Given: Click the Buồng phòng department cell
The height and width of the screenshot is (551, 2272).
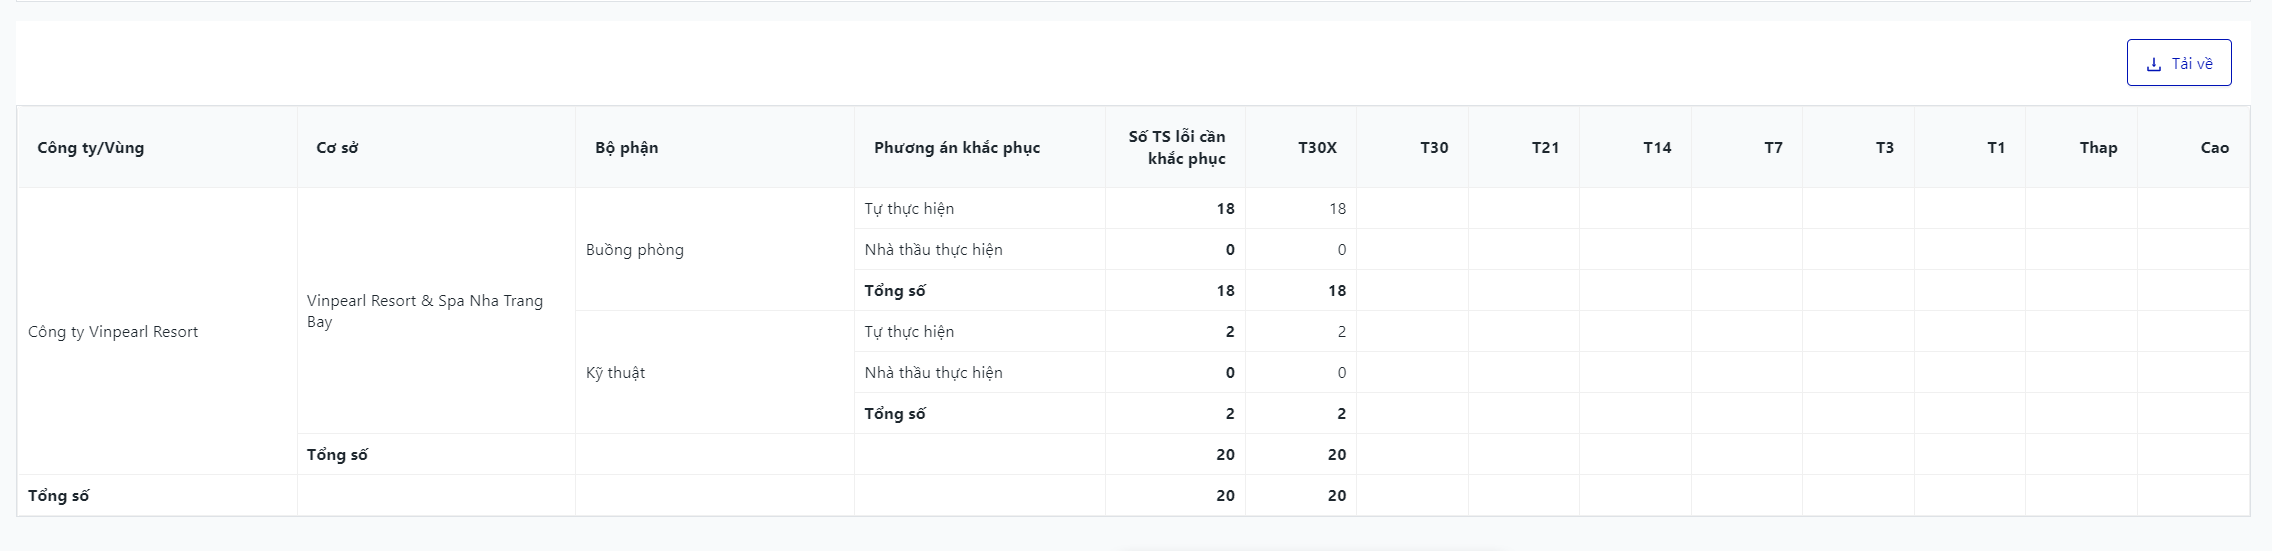Looking at the screenshot, I should 635,250.
